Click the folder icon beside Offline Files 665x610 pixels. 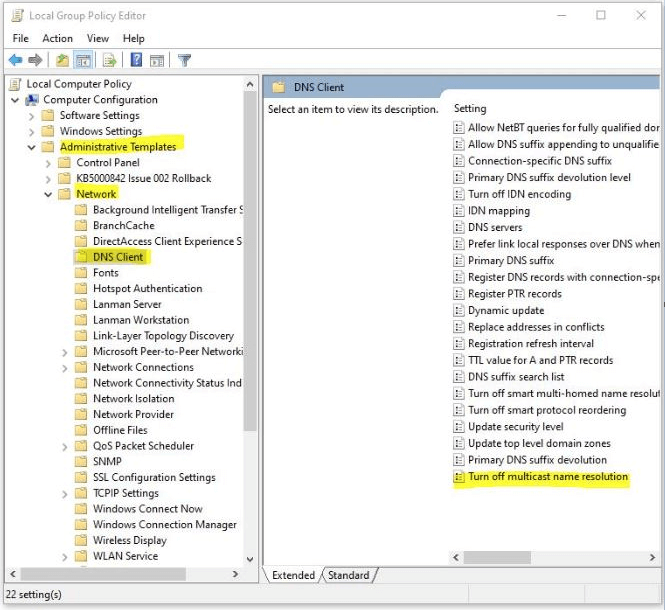point(81,430)
